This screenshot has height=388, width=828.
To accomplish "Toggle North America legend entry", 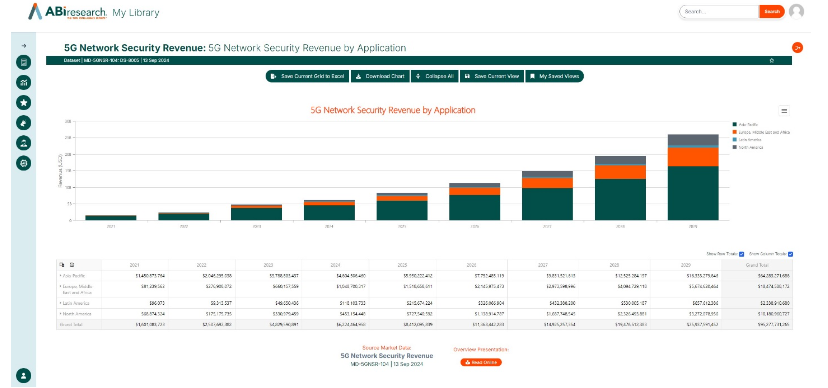I will [748, 147].
